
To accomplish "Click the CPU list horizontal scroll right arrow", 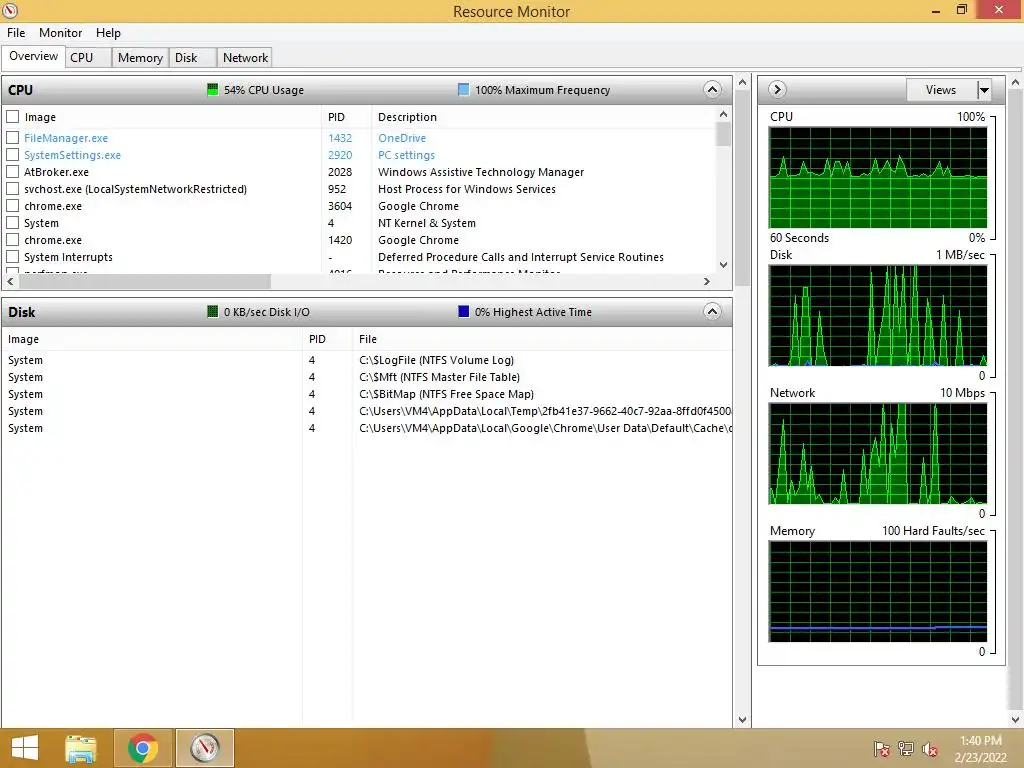I will tap(707, 281).
